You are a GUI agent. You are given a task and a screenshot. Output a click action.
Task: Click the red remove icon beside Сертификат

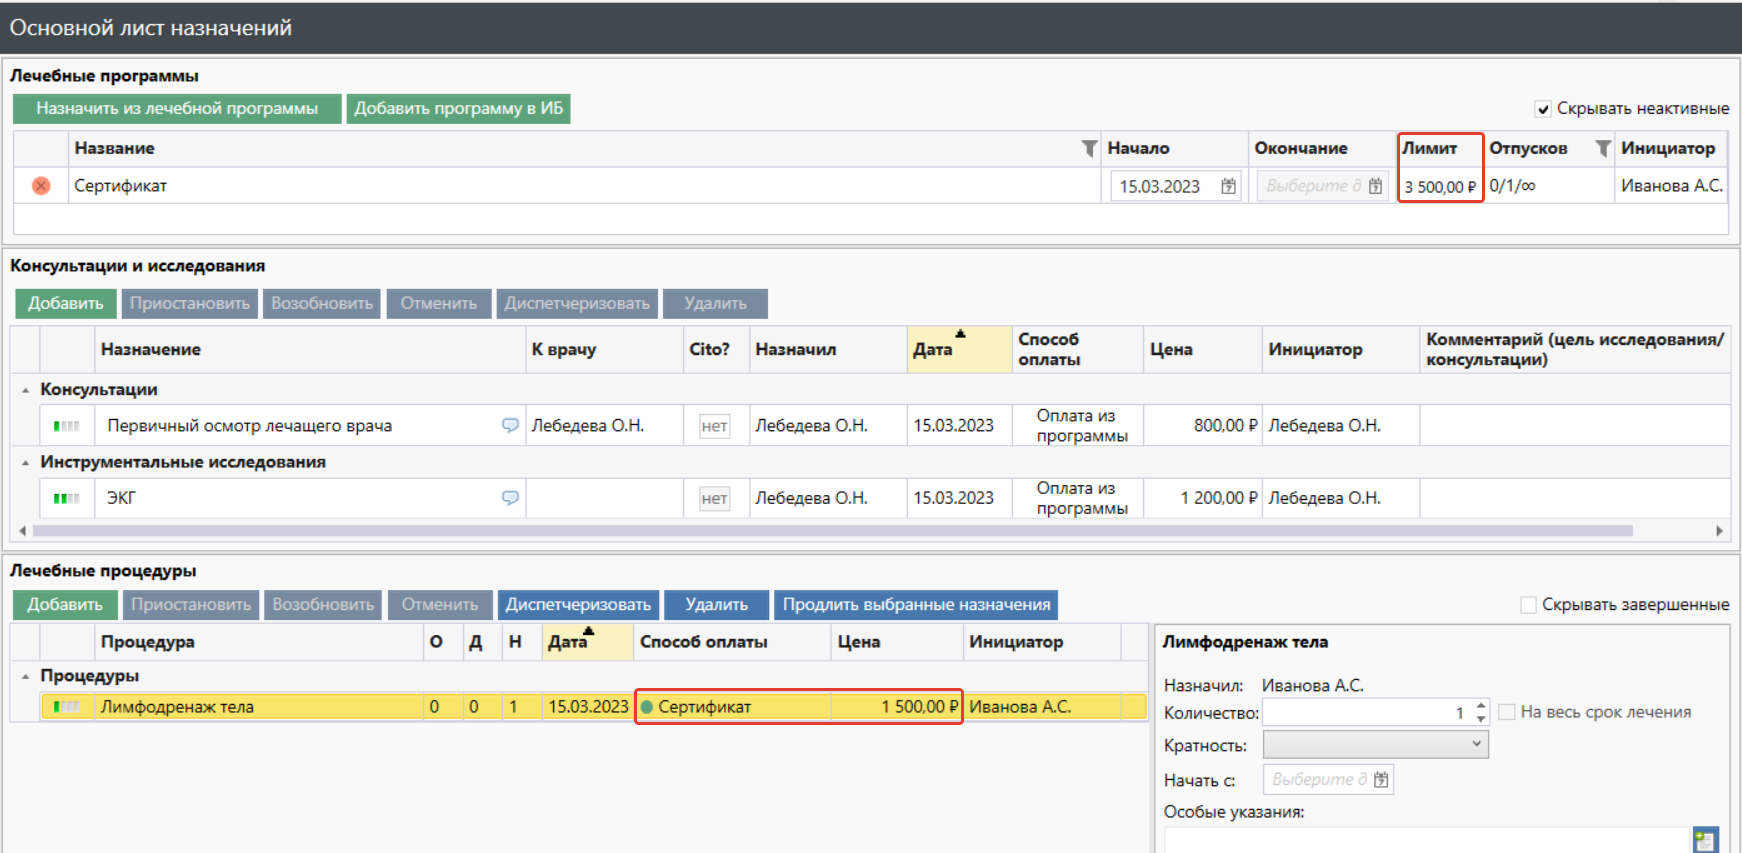(41, 186)
